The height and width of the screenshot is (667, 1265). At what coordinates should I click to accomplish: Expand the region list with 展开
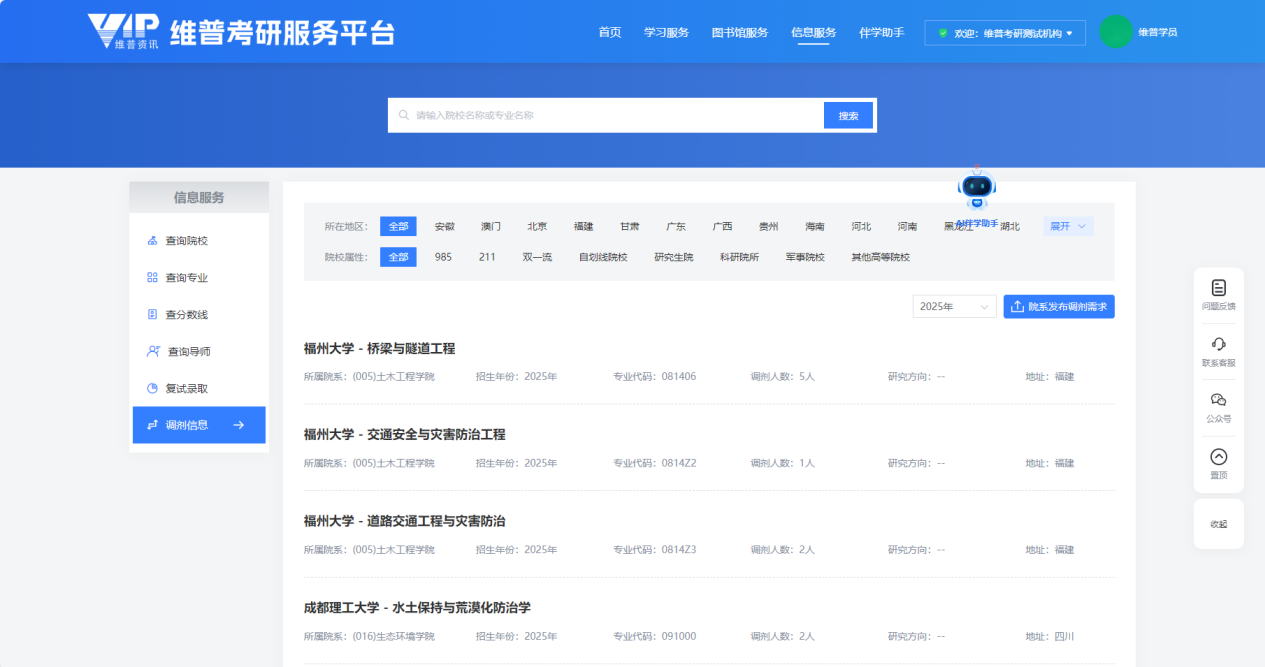1067,227
